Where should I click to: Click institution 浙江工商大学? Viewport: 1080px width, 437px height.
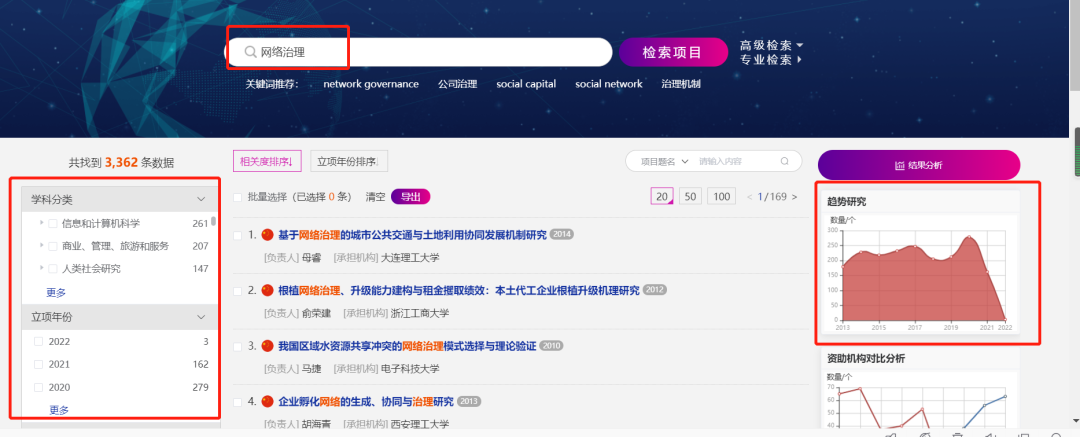419,313
